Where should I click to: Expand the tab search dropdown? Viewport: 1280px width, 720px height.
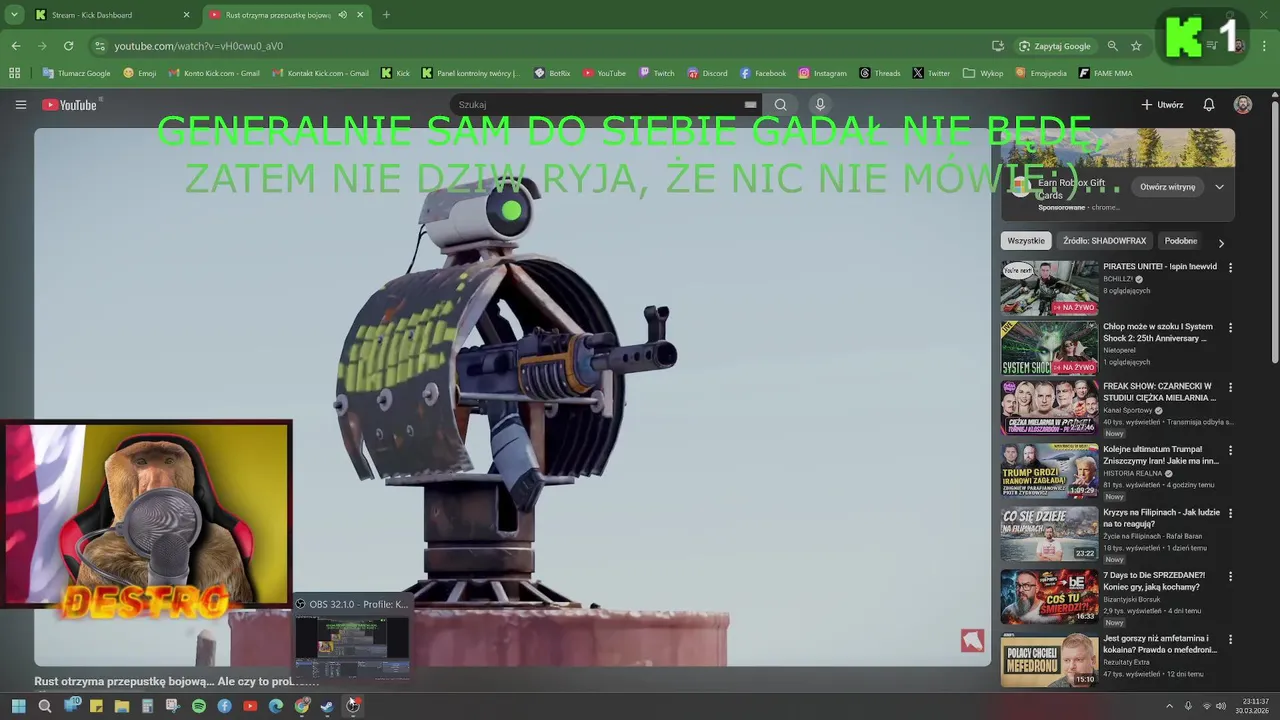coord(14,15)
